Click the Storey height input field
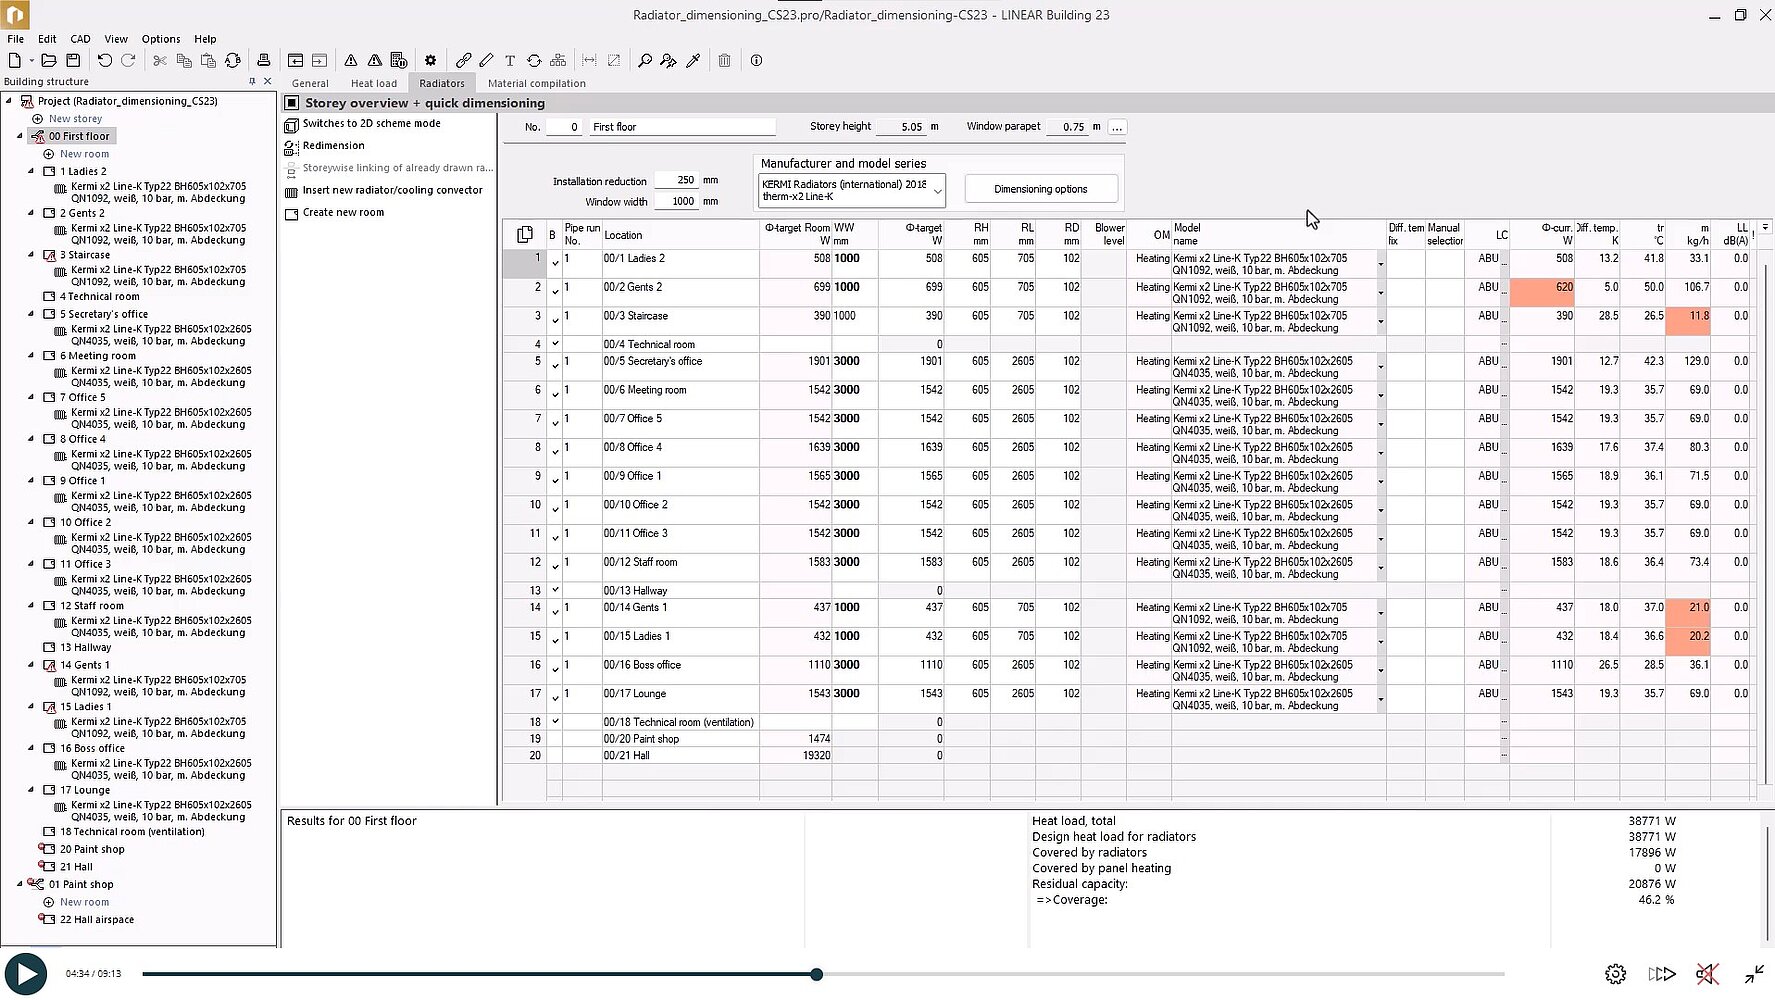Viewport: 1775px width, 1000px height. (901, 127)
